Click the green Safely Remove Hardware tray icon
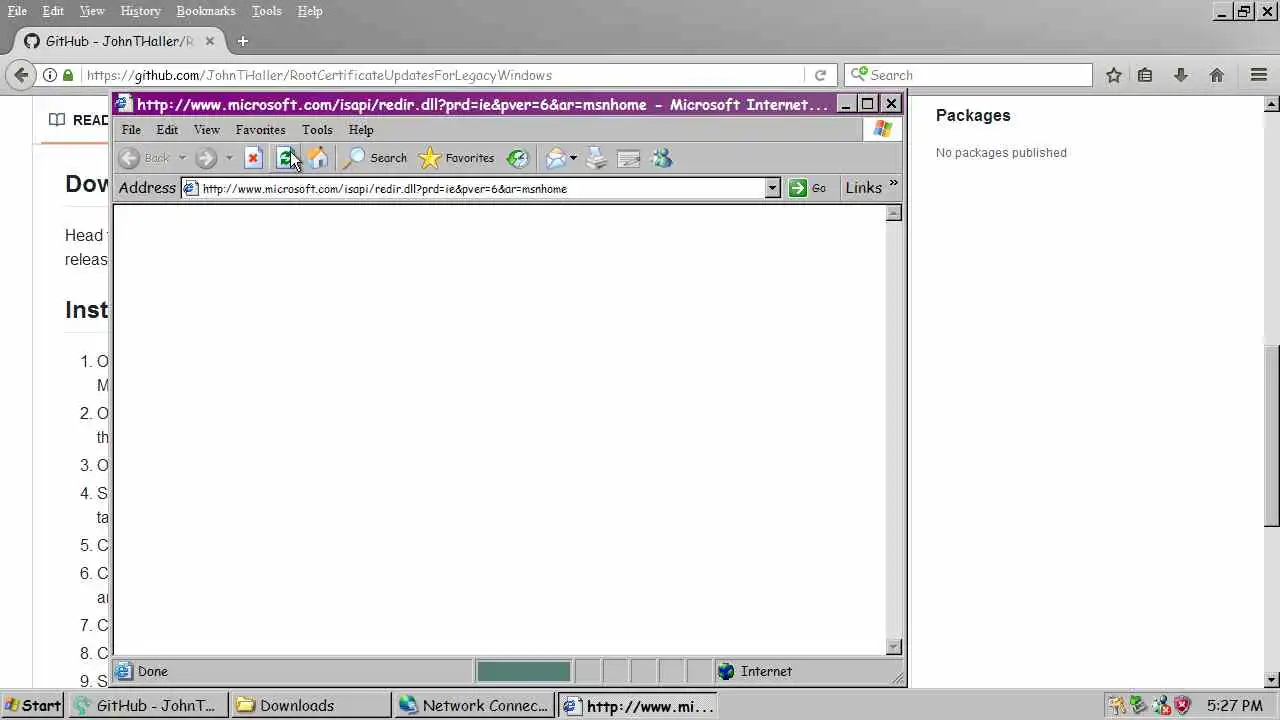 [x=1138, y=705]
